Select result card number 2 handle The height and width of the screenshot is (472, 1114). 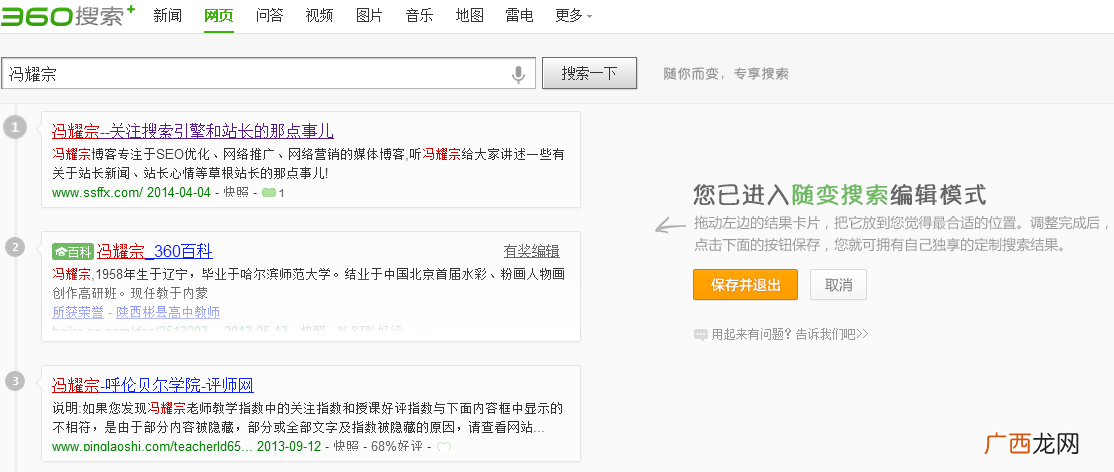coord(15,247)
